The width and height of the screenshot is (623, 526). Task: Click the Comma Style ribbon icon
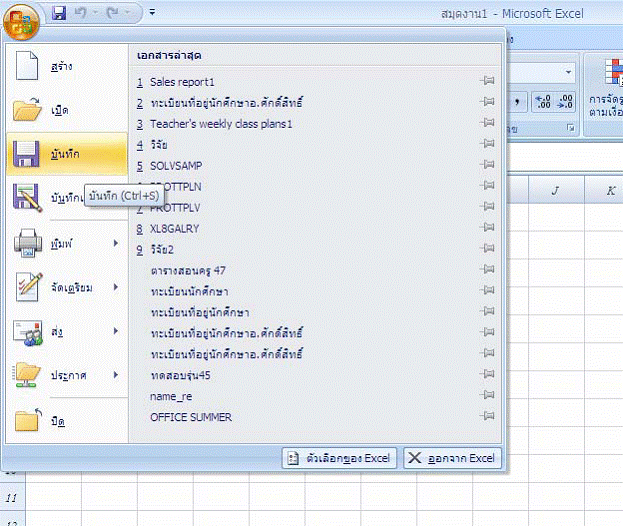click(x=518, y=102)
